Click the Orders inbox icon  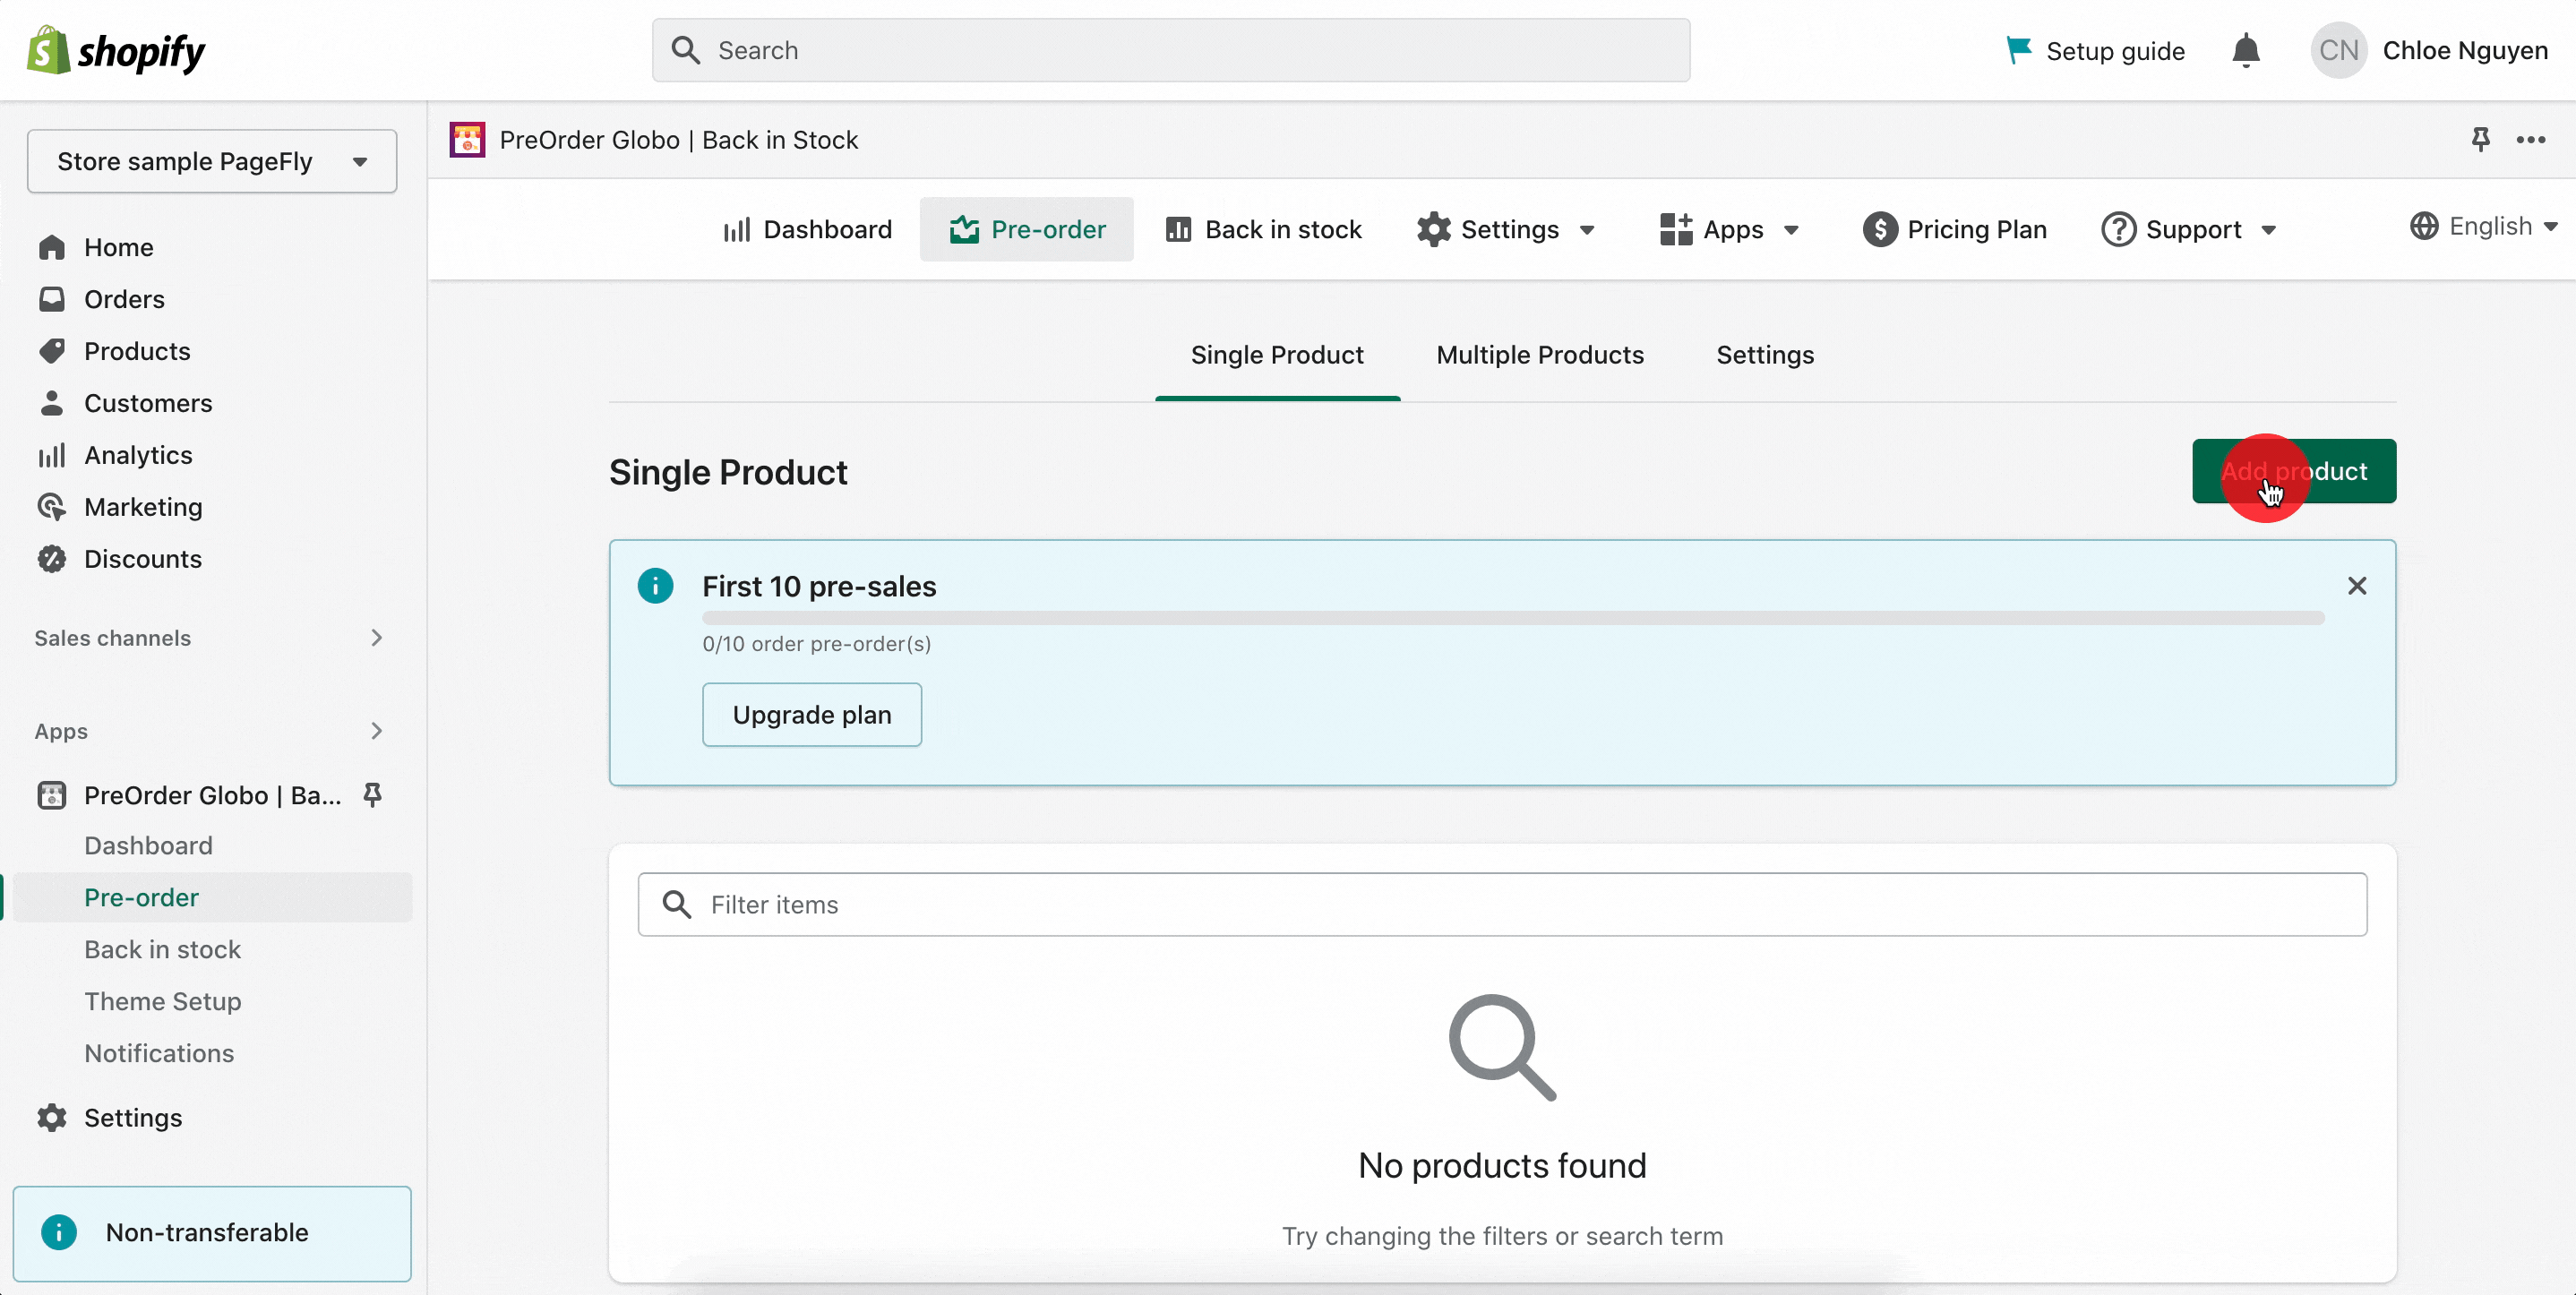(52, 299)
